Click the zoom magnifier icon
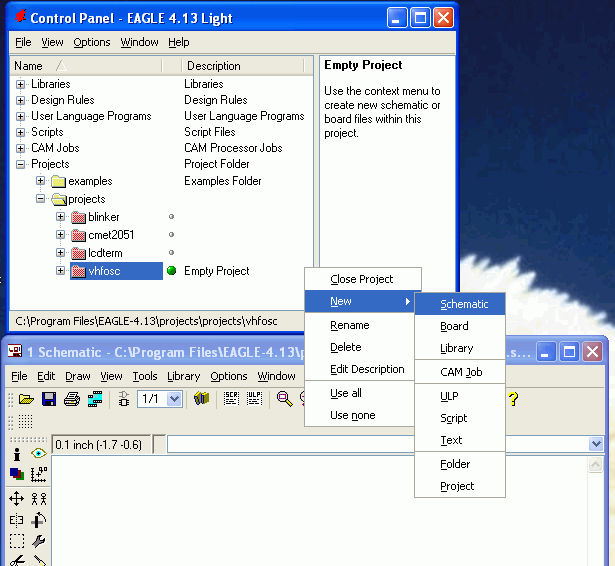Screen dimensions: 615x566 pos(284,399)
